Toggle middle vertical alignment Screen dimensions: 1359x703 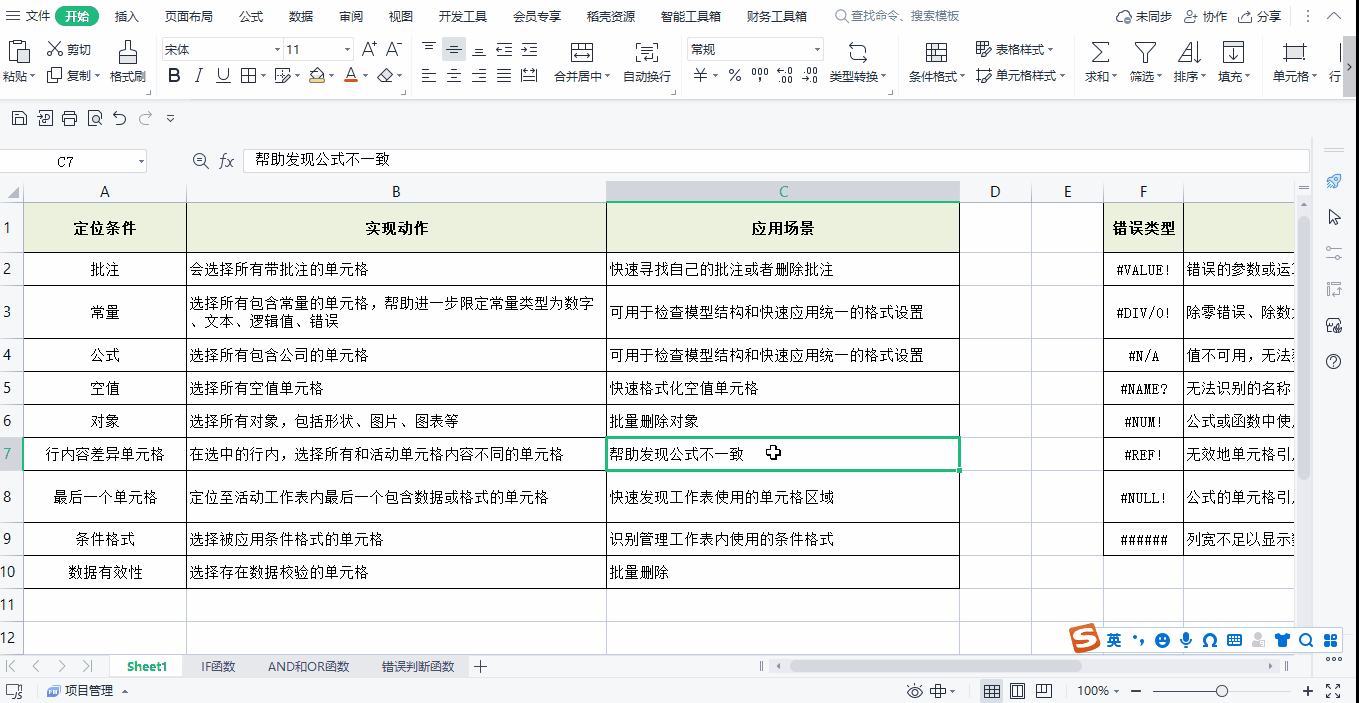click(454, 49)
